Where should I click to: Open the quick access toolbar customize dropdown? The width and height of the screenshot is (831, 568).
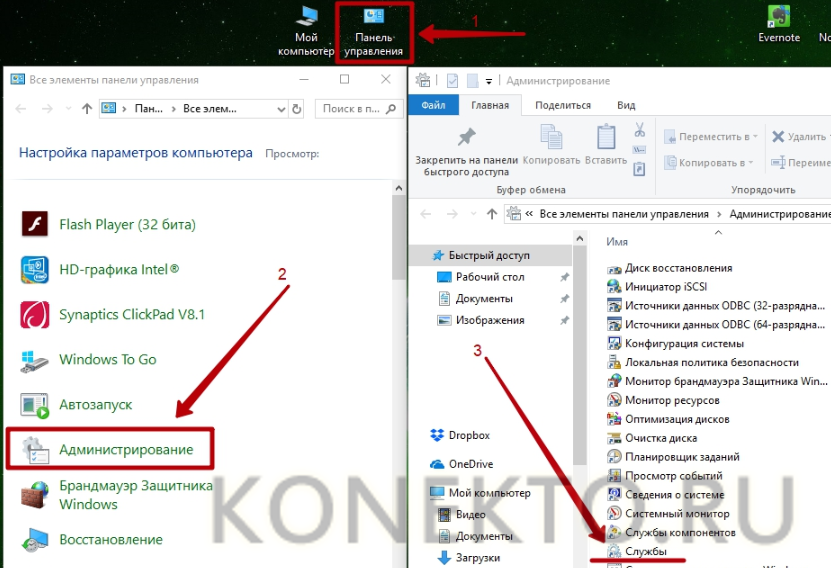coord(489,81)
